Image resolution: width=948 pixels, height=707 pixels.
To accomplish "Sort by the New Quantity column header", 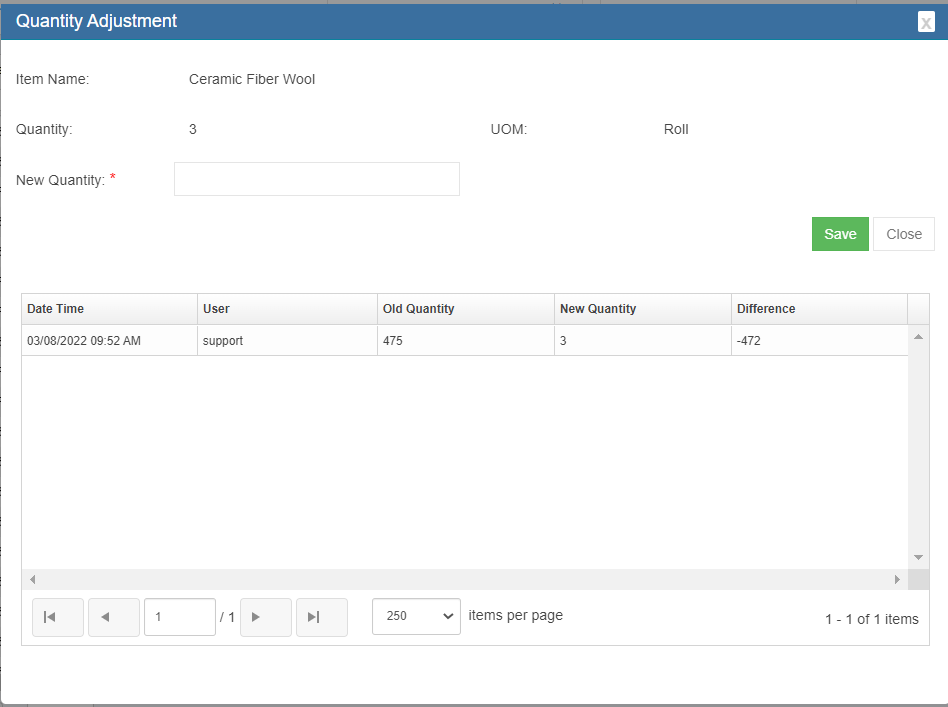I will pos(598,309).
